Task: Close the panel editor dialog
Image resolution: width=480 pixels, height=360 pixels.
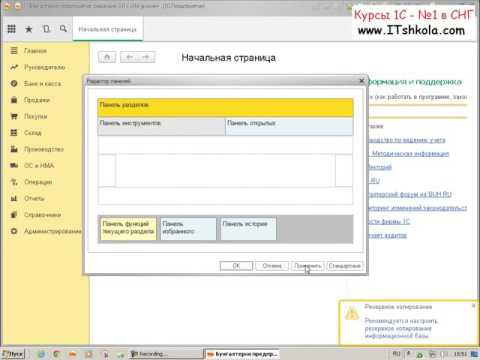Action: [x=362, y=81]
